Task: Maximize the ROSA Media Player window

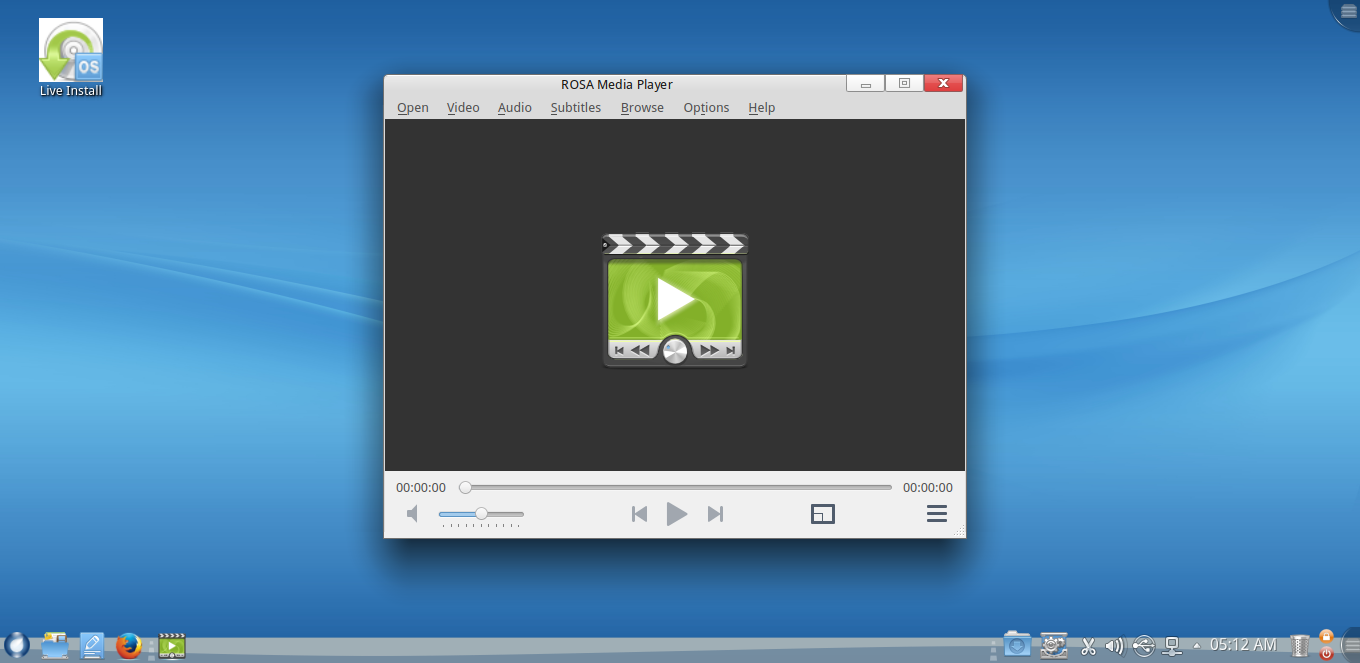Action: pyautogui.click(x=904, y=84)
